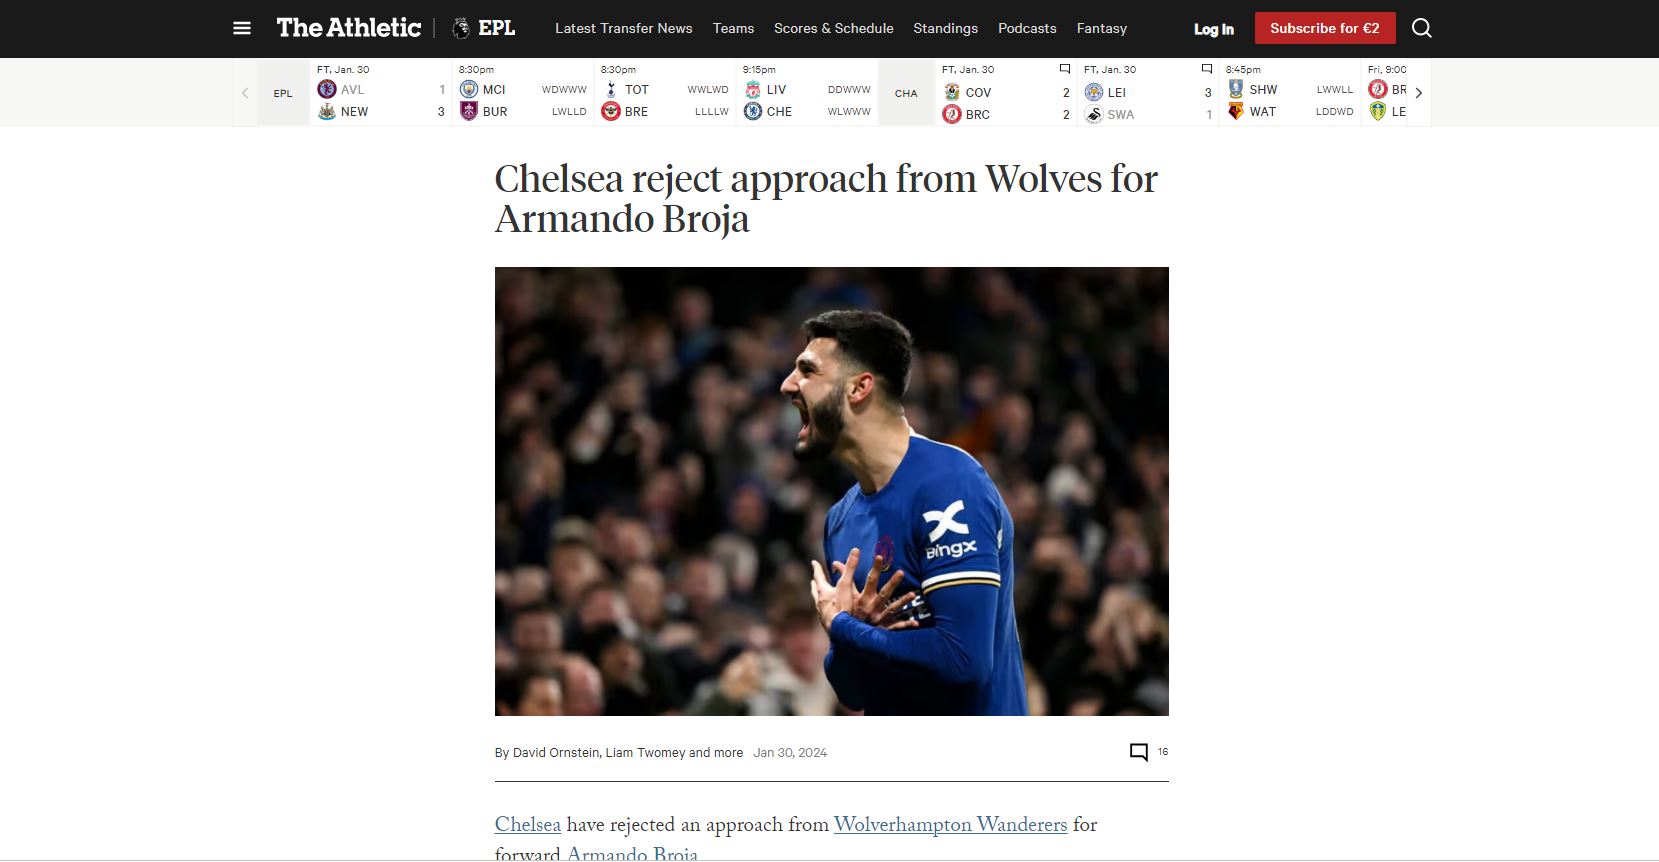Click the Tottenham crest in scoreboard
The height and width of the screenshot is (862, 1659).
[x=610, y=89]
